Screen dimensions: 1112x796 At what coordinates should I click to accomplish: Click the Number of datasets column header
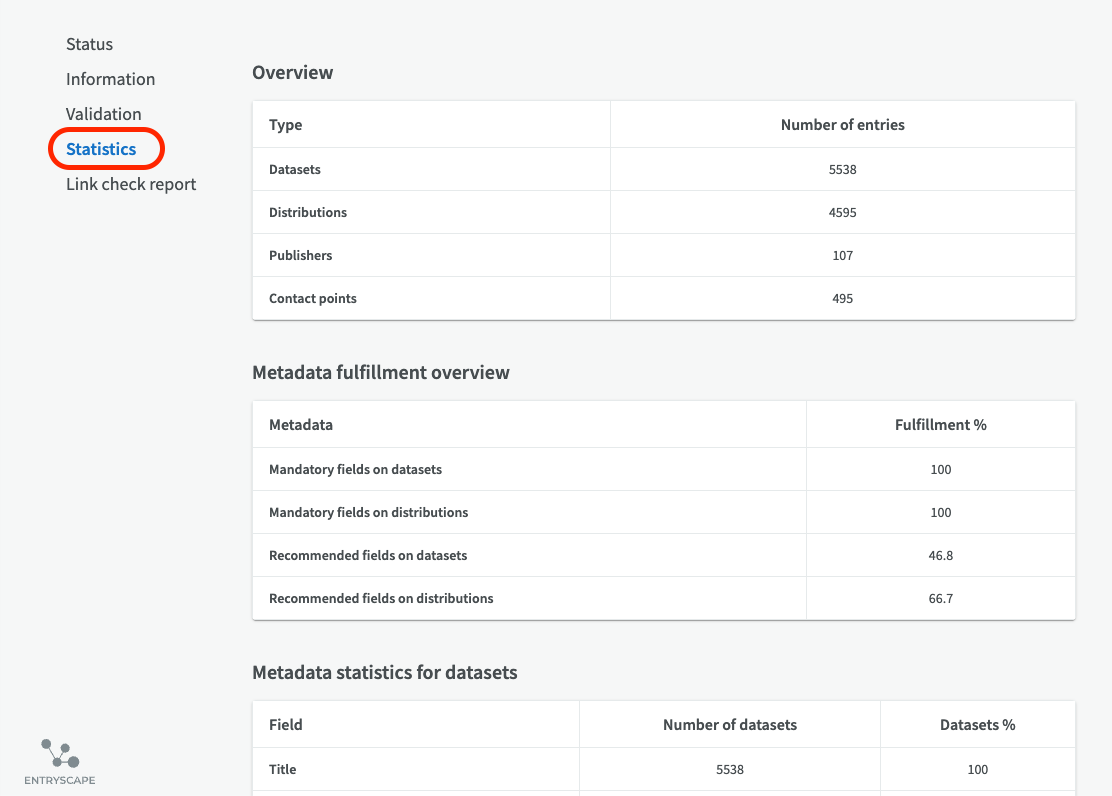(729, 724)
